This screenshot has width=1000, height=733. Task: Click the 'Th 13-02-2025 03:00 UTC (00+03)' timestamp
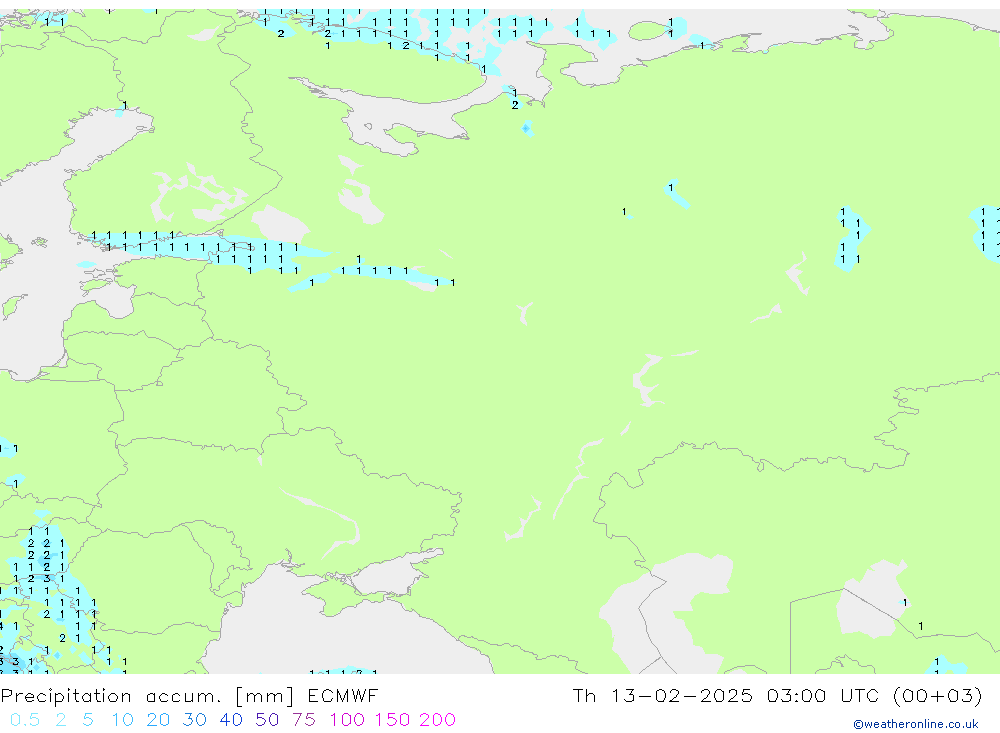pos(777,696)
